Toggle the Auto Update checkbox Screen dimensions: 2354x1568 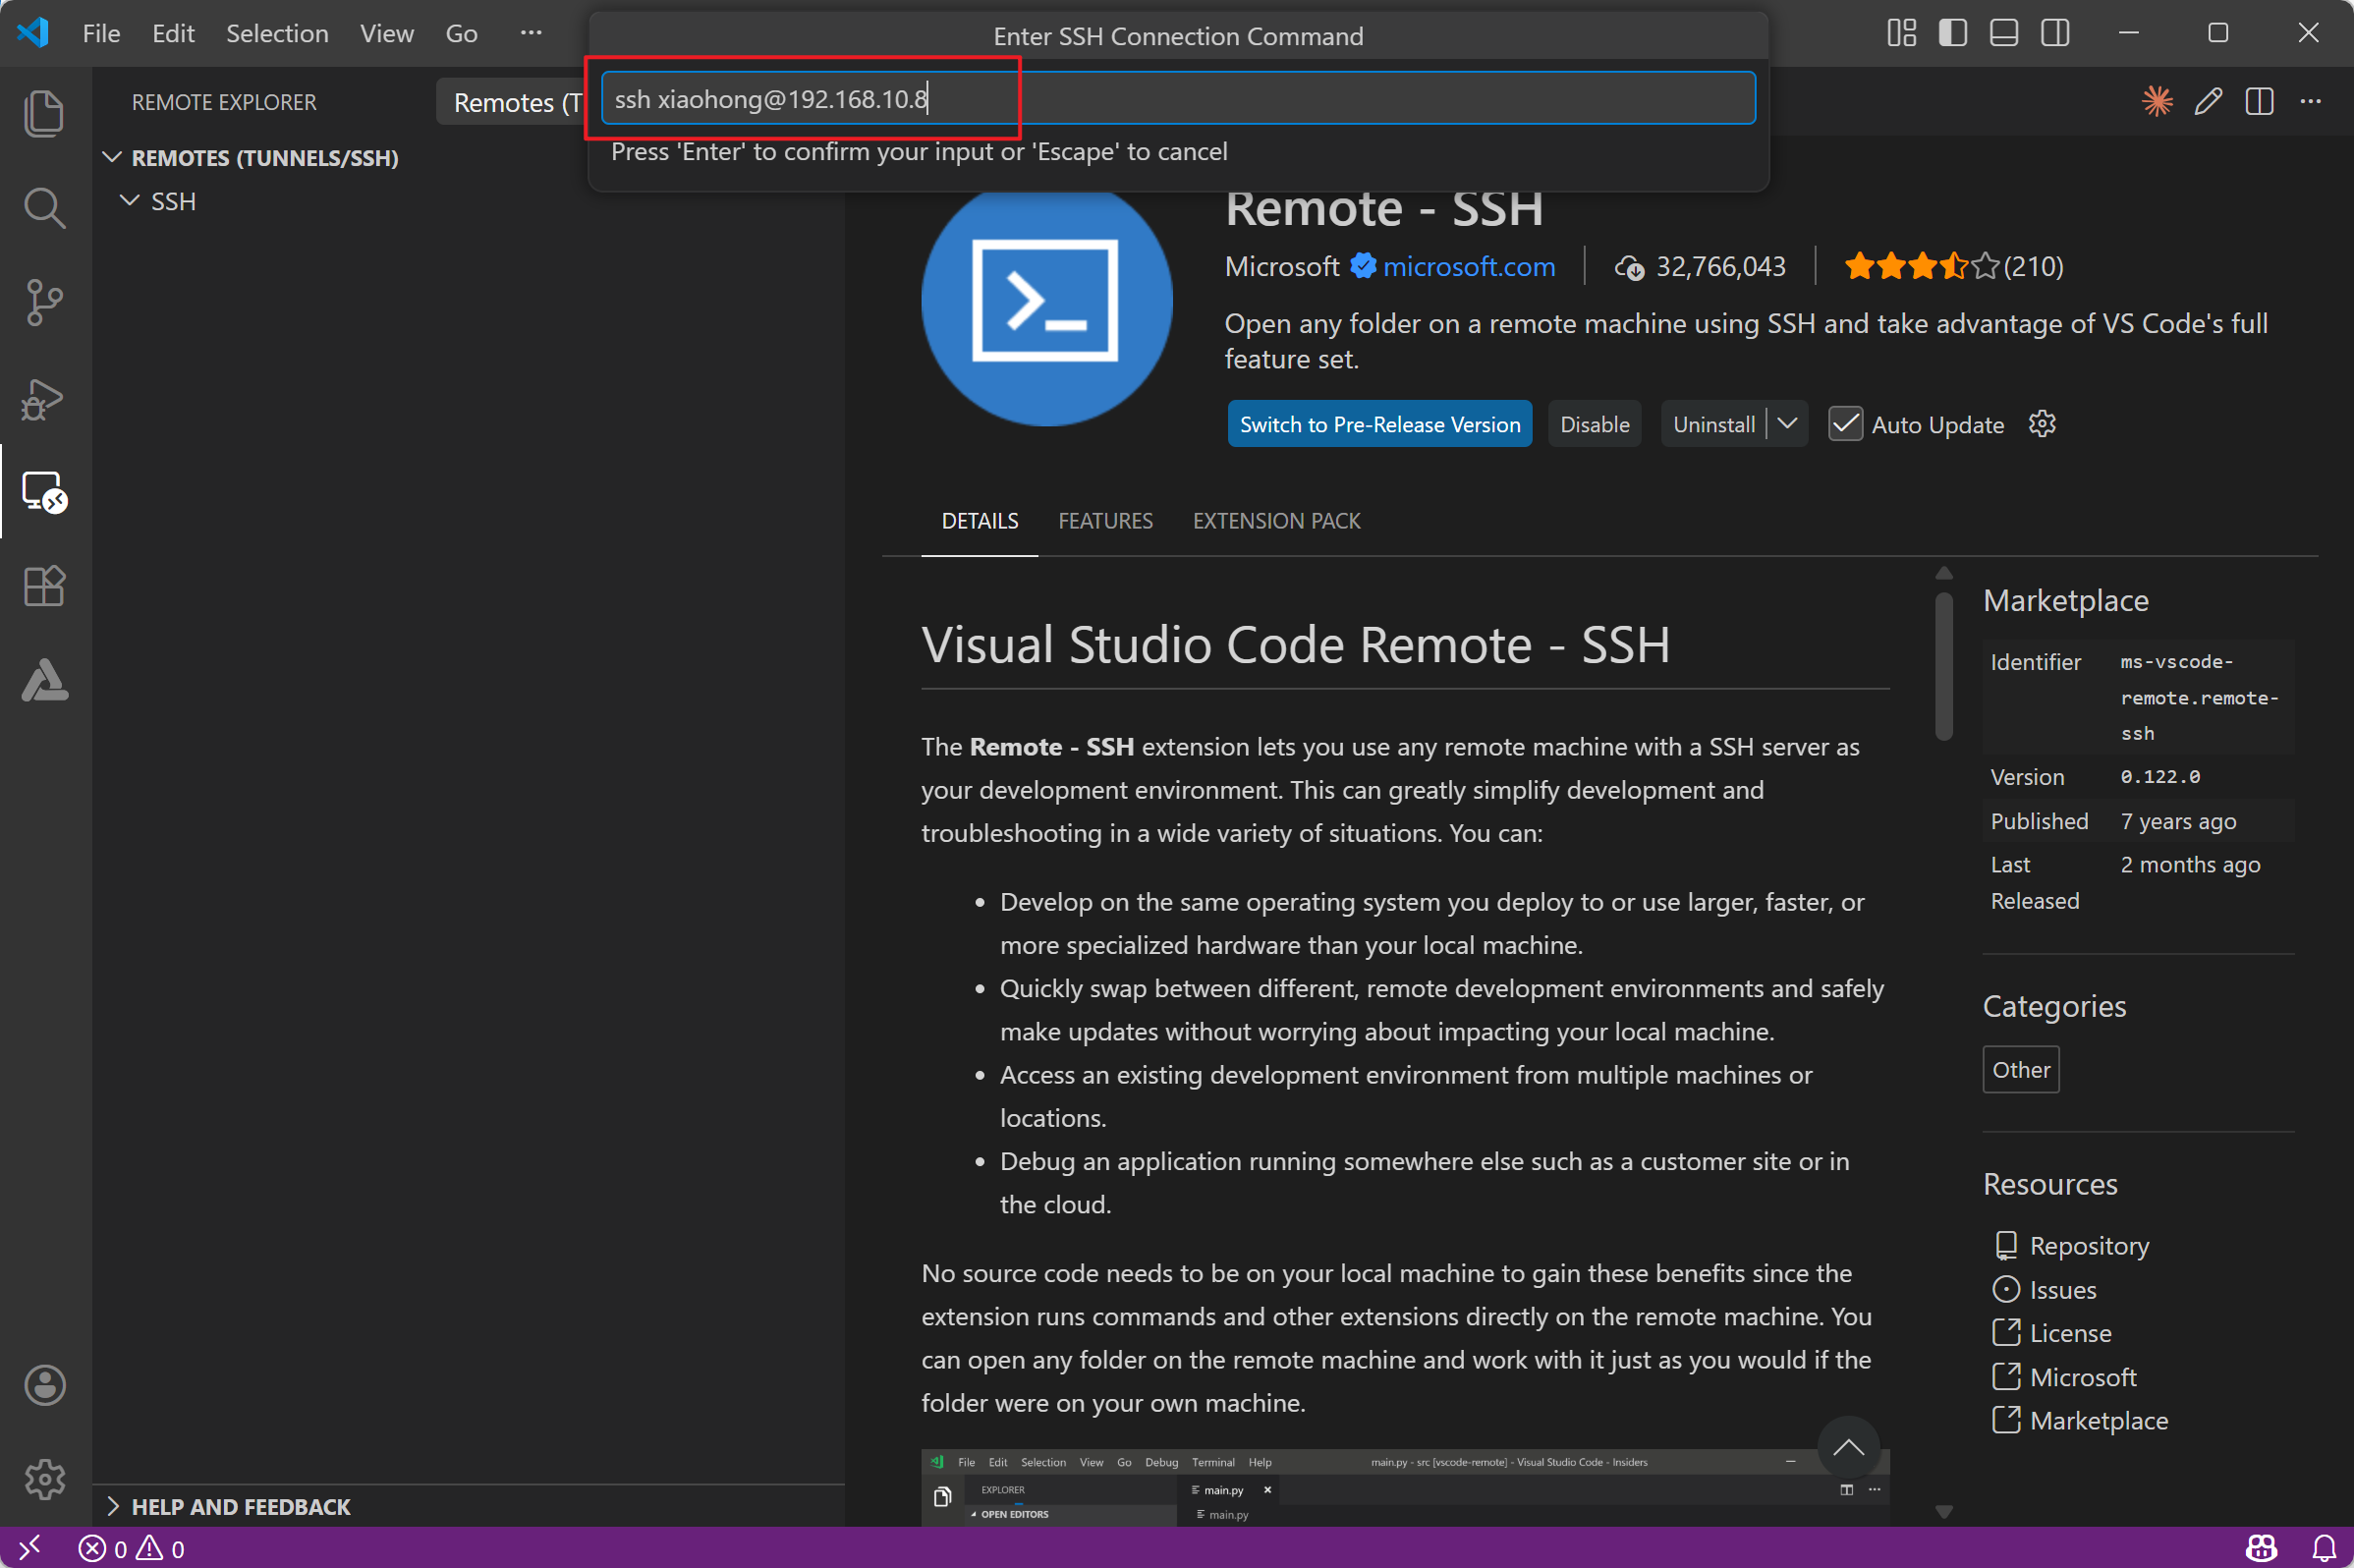click(1845, 424)
